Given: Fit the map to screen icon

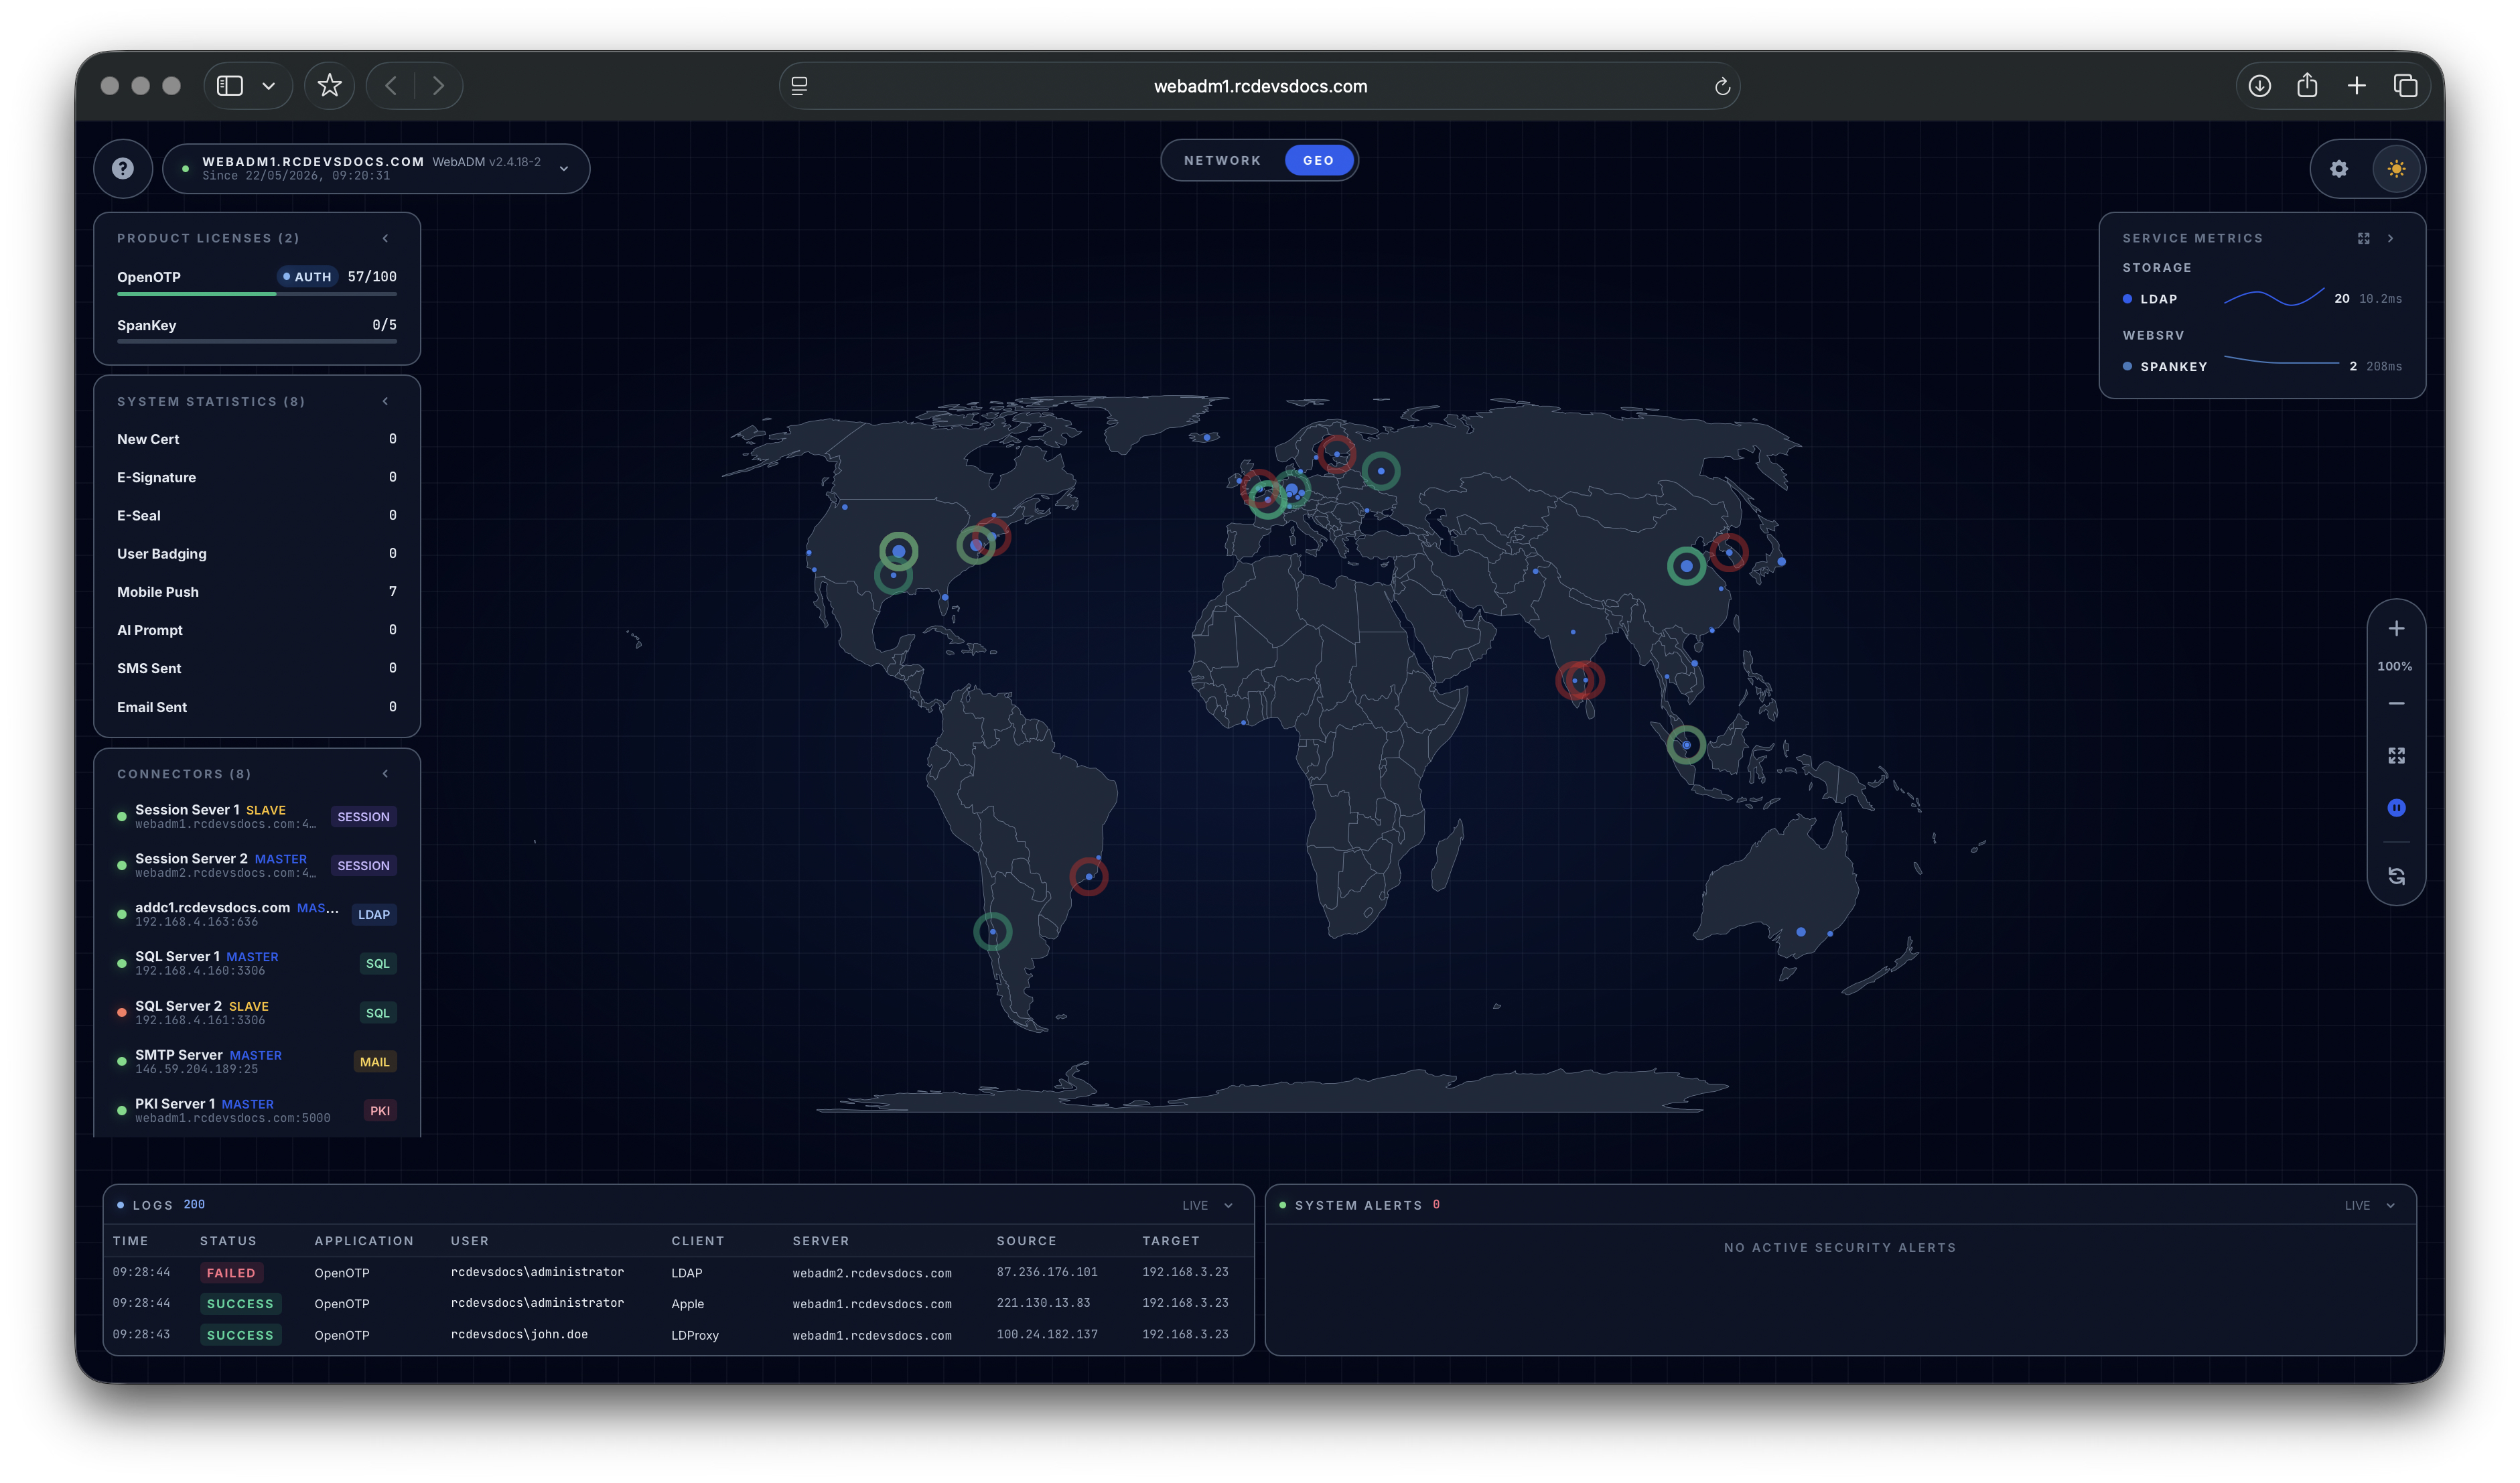Looking at the screenshot, I should tap(2396, 756).
